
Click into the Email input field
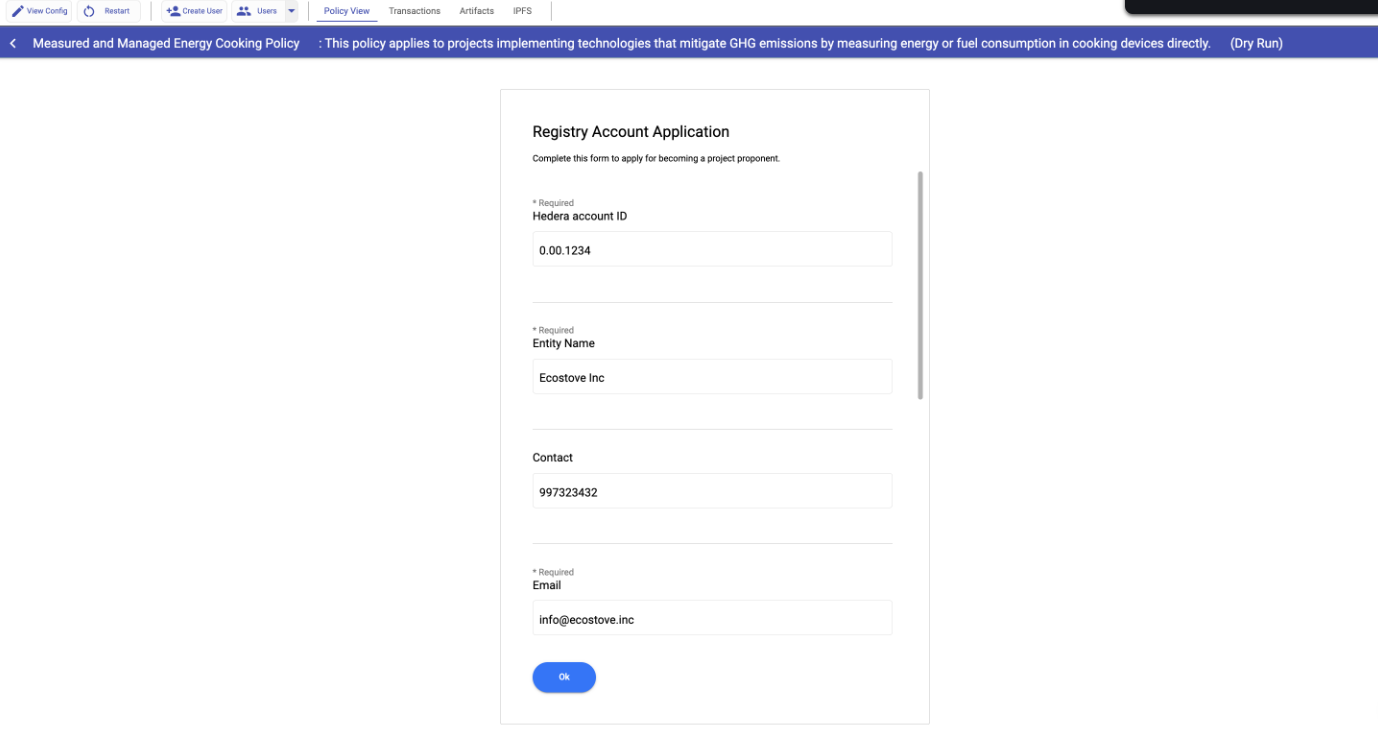click(x=711, y=619)
